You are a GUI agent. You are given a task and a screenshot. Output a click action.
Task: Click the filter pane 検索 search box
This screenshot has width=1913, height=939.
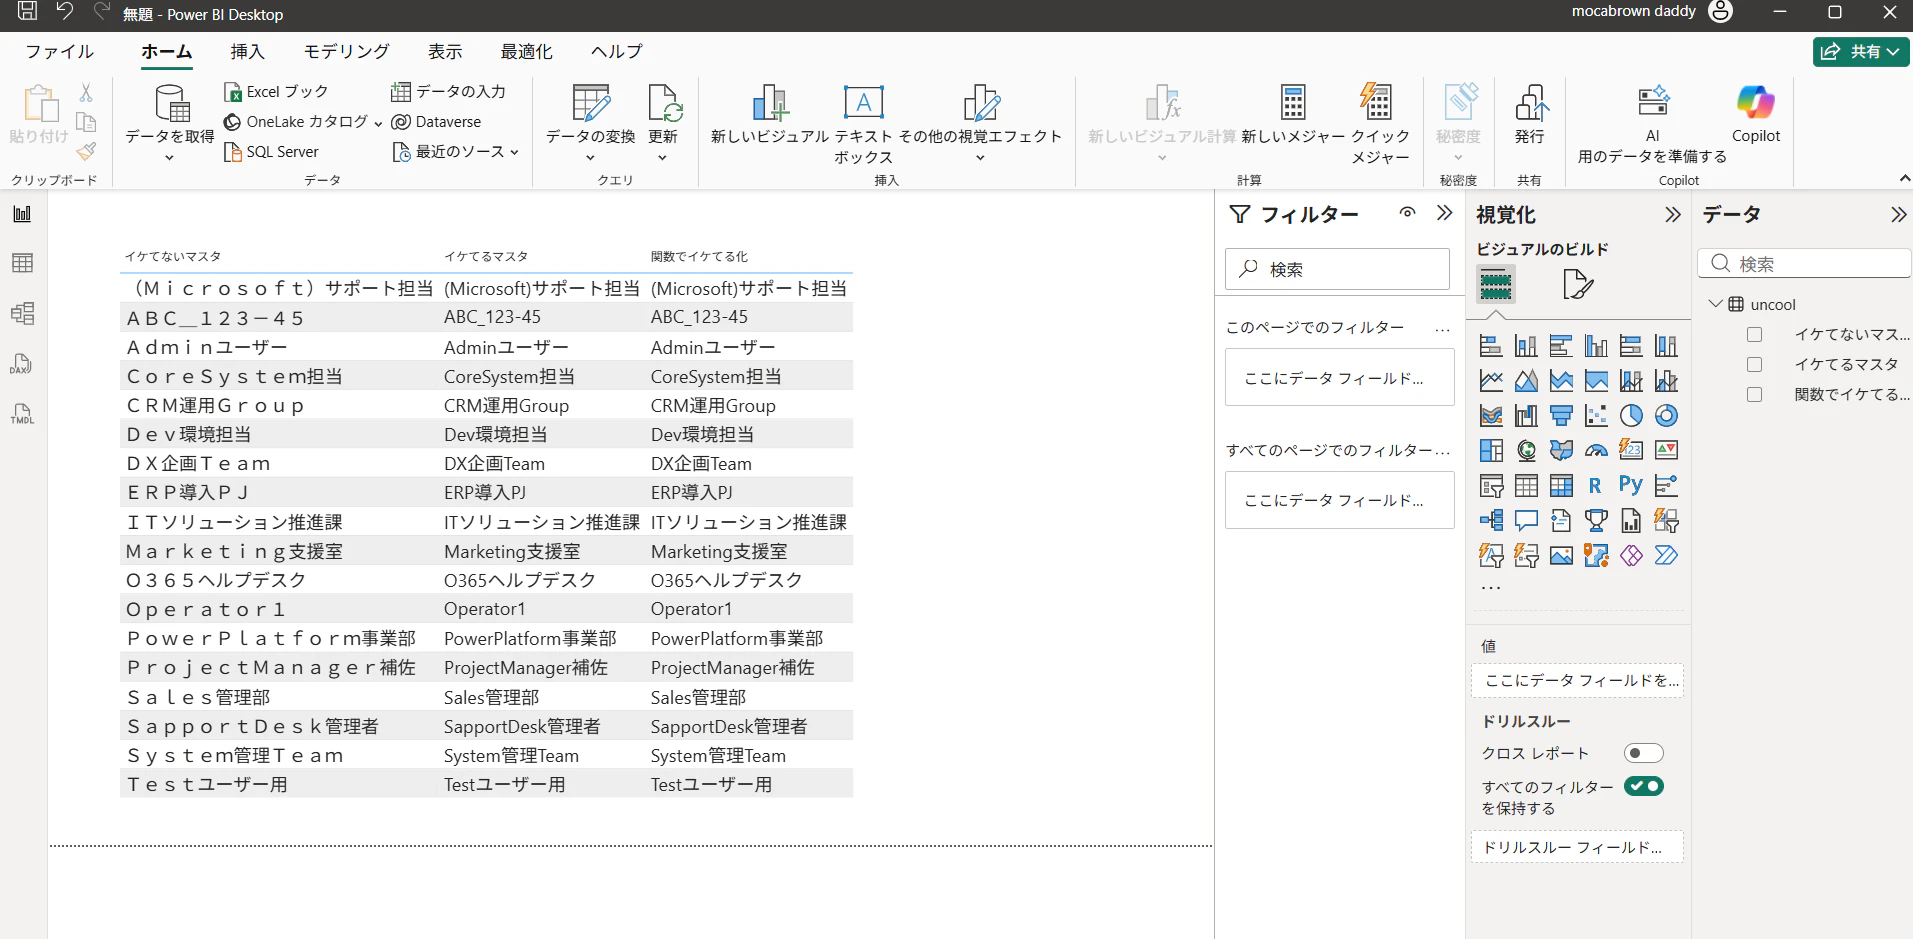[x=1337, y=269]
